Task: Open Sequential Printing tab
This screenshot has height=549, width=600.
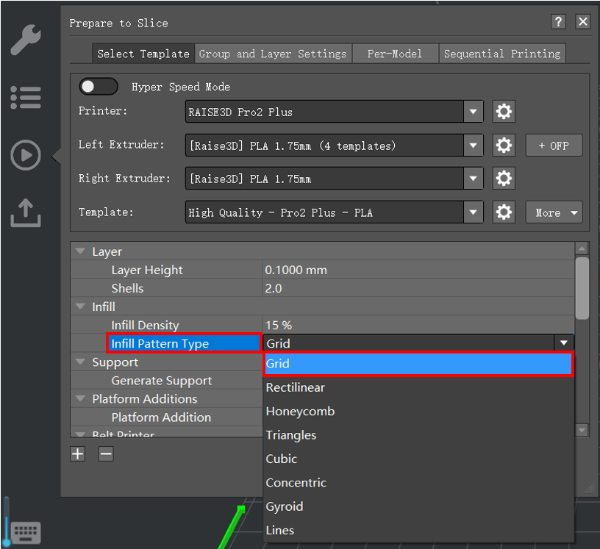Action: pyautogui.click(x=502, y=54)
